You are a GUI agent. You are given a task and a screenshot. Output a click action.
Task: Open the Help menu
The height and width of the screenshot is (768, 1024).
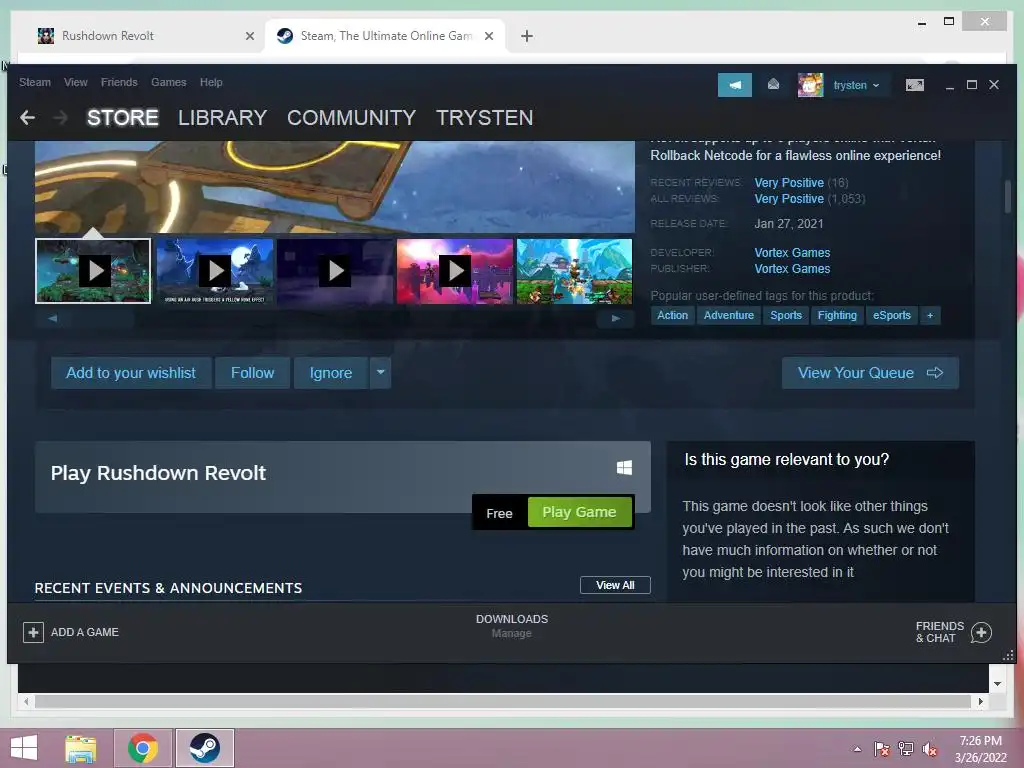coord(211,82)
